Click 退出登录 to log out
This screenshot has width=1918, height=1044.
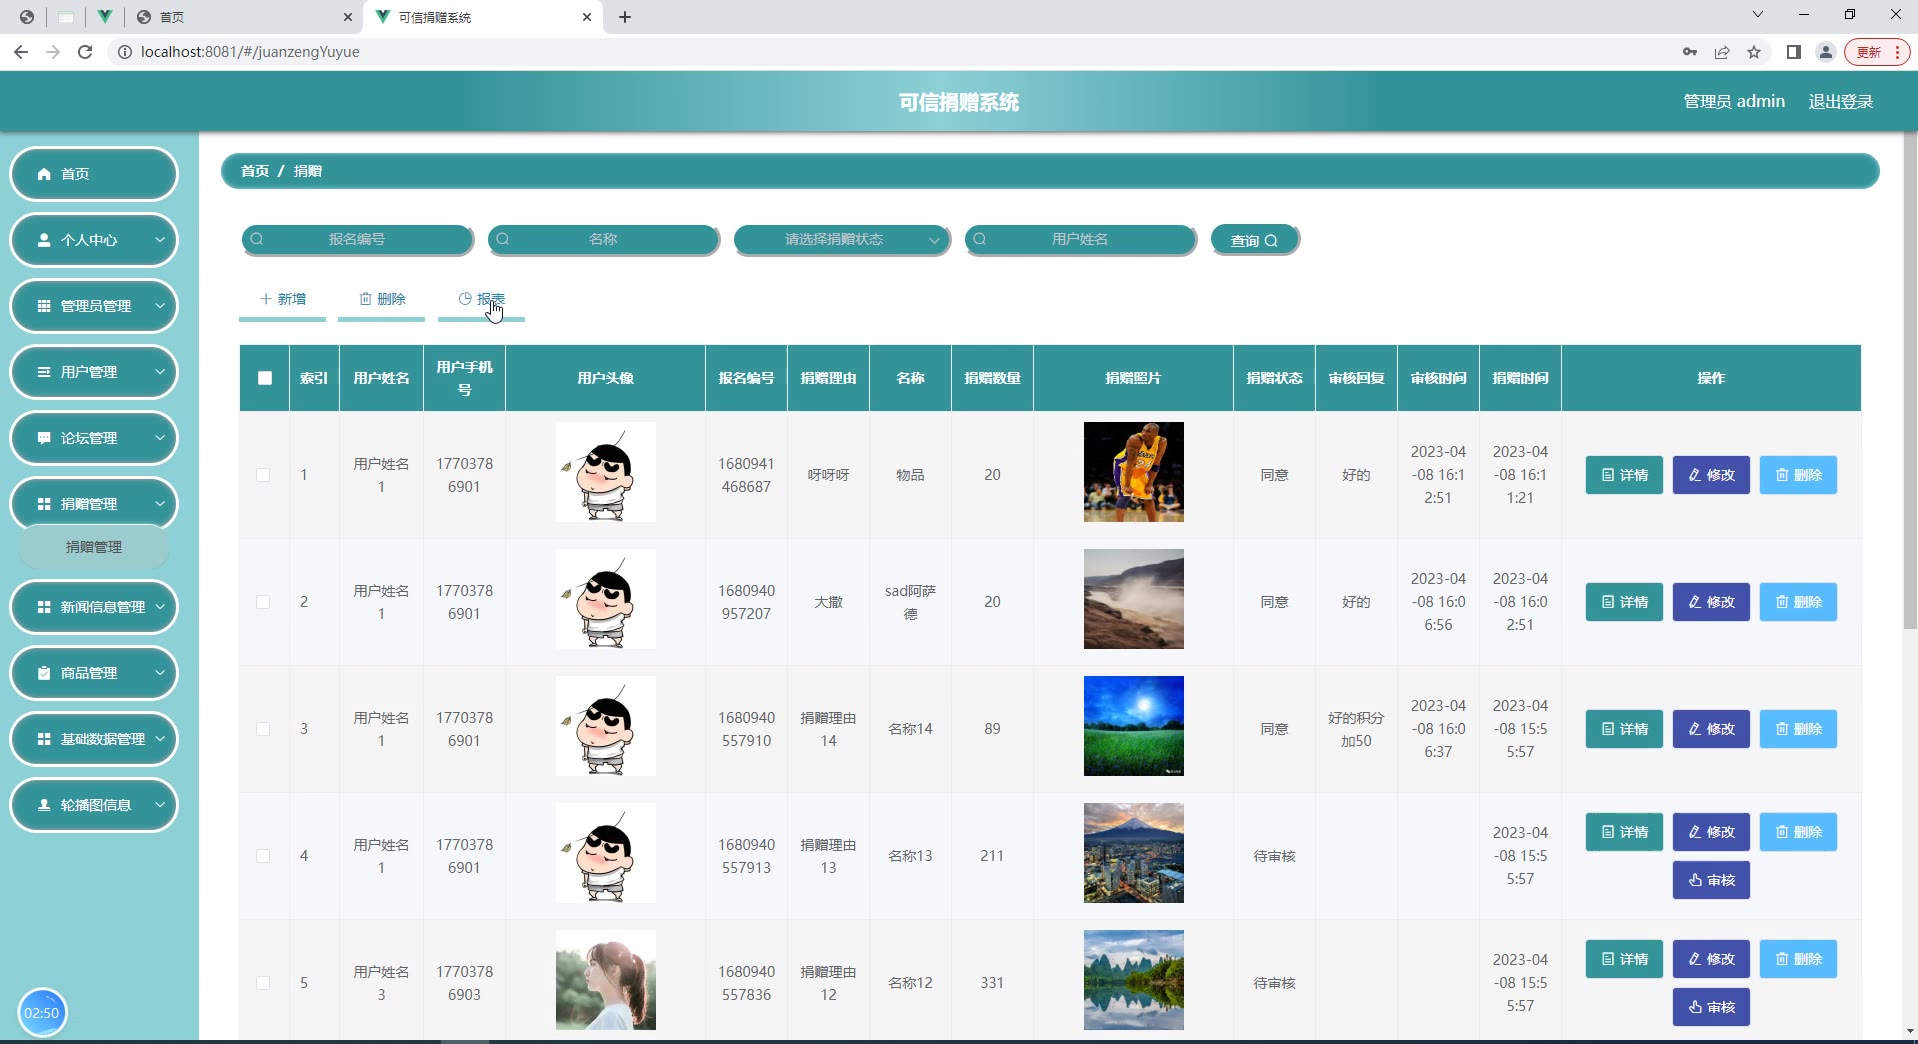pos(1840,102)
